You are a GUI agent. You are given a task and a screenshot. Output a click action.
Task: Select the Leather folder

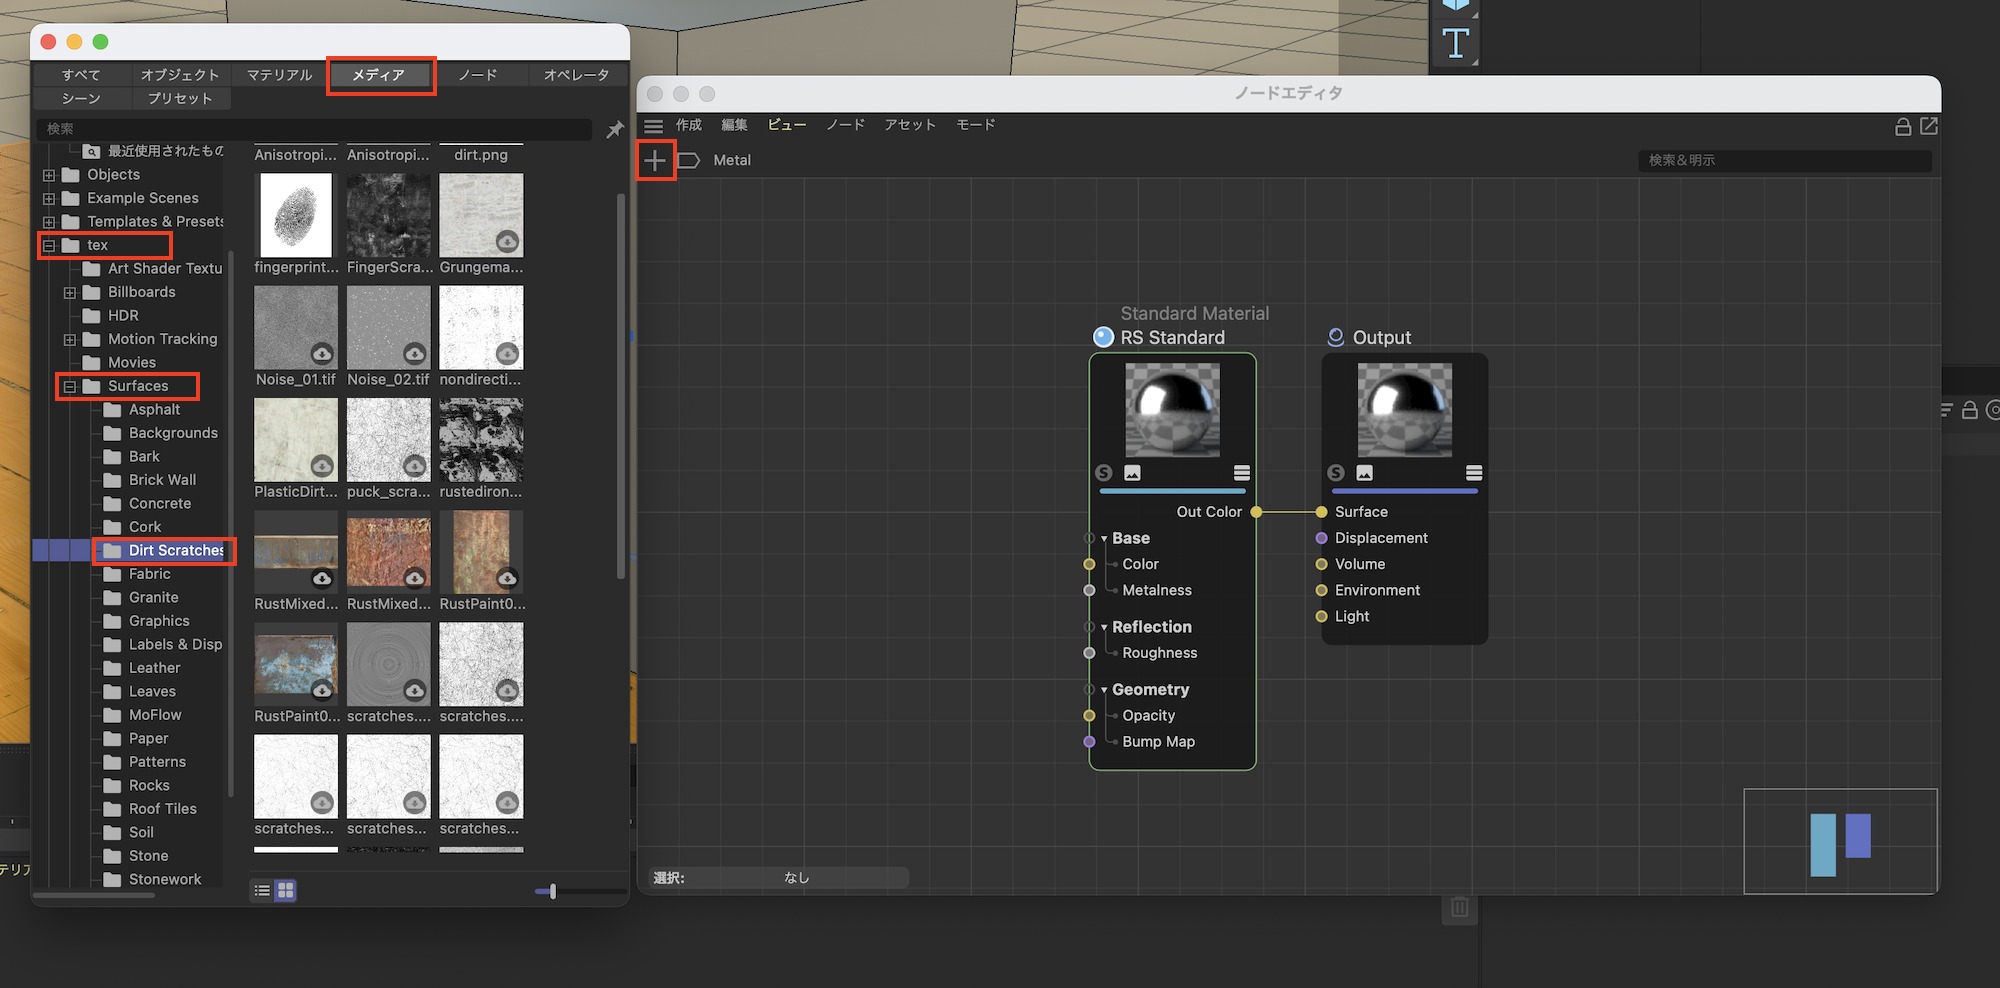click(x=154, y=668)
